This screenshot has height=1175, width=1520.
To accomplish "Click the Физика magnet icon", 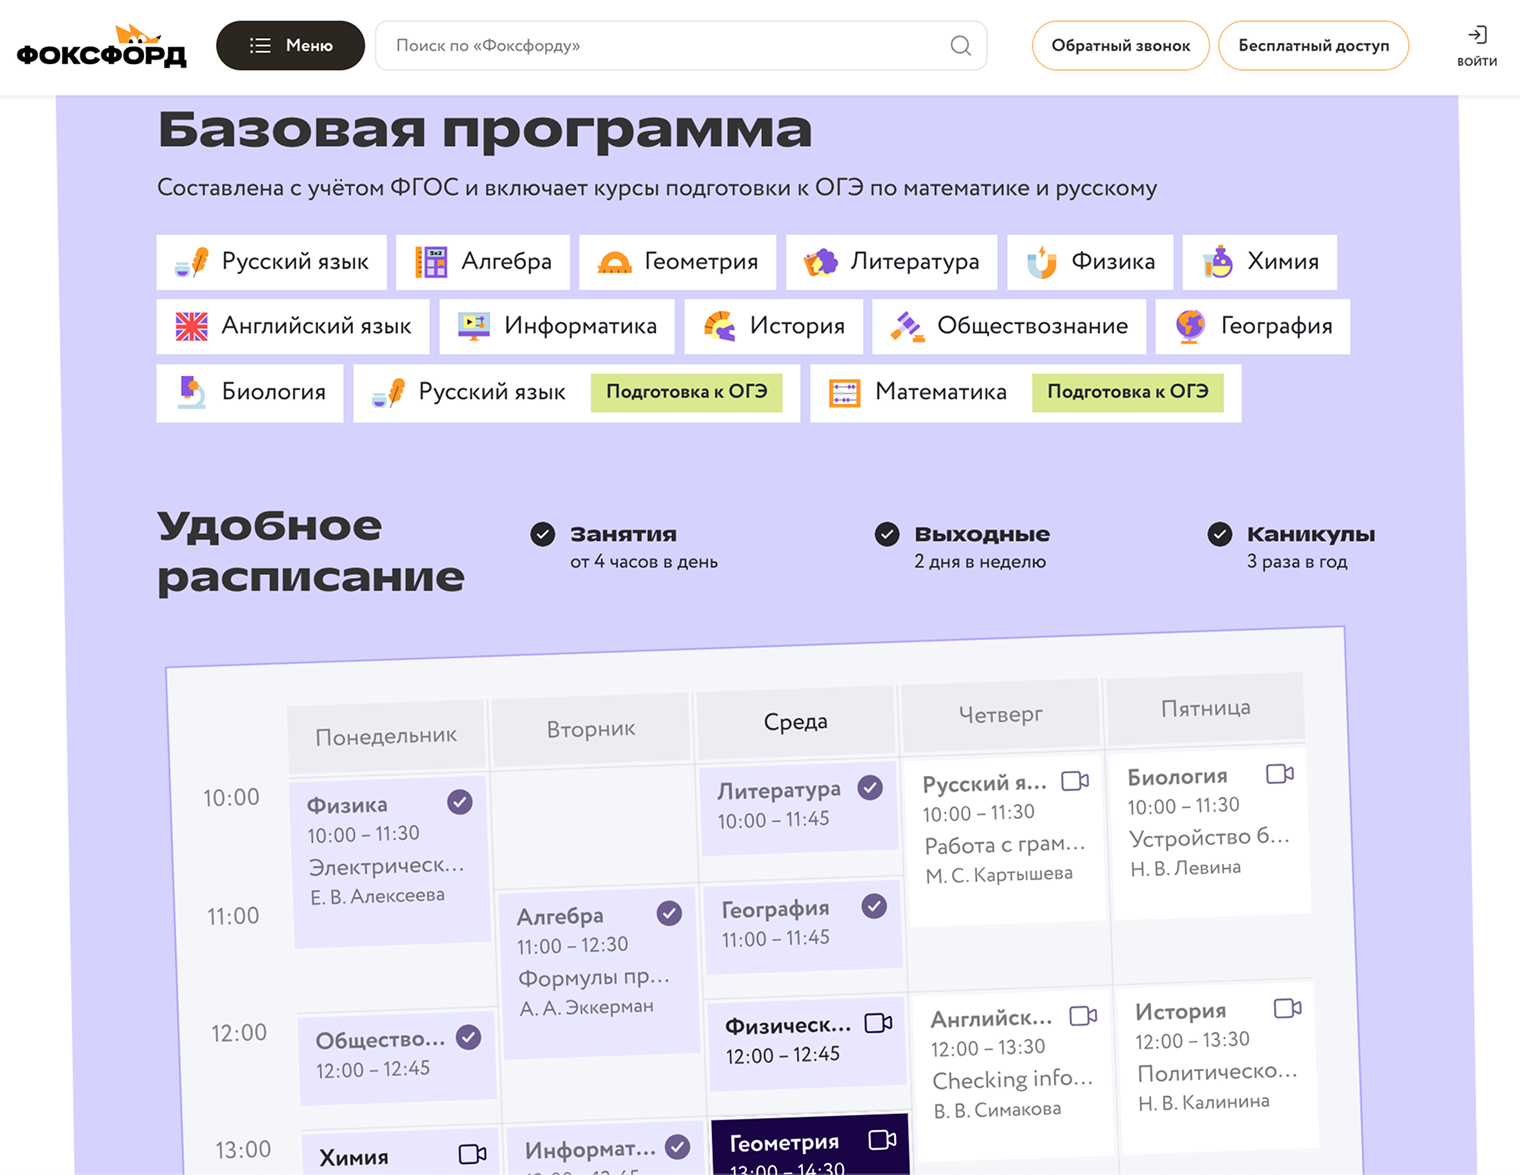I will pos(1041,262).
